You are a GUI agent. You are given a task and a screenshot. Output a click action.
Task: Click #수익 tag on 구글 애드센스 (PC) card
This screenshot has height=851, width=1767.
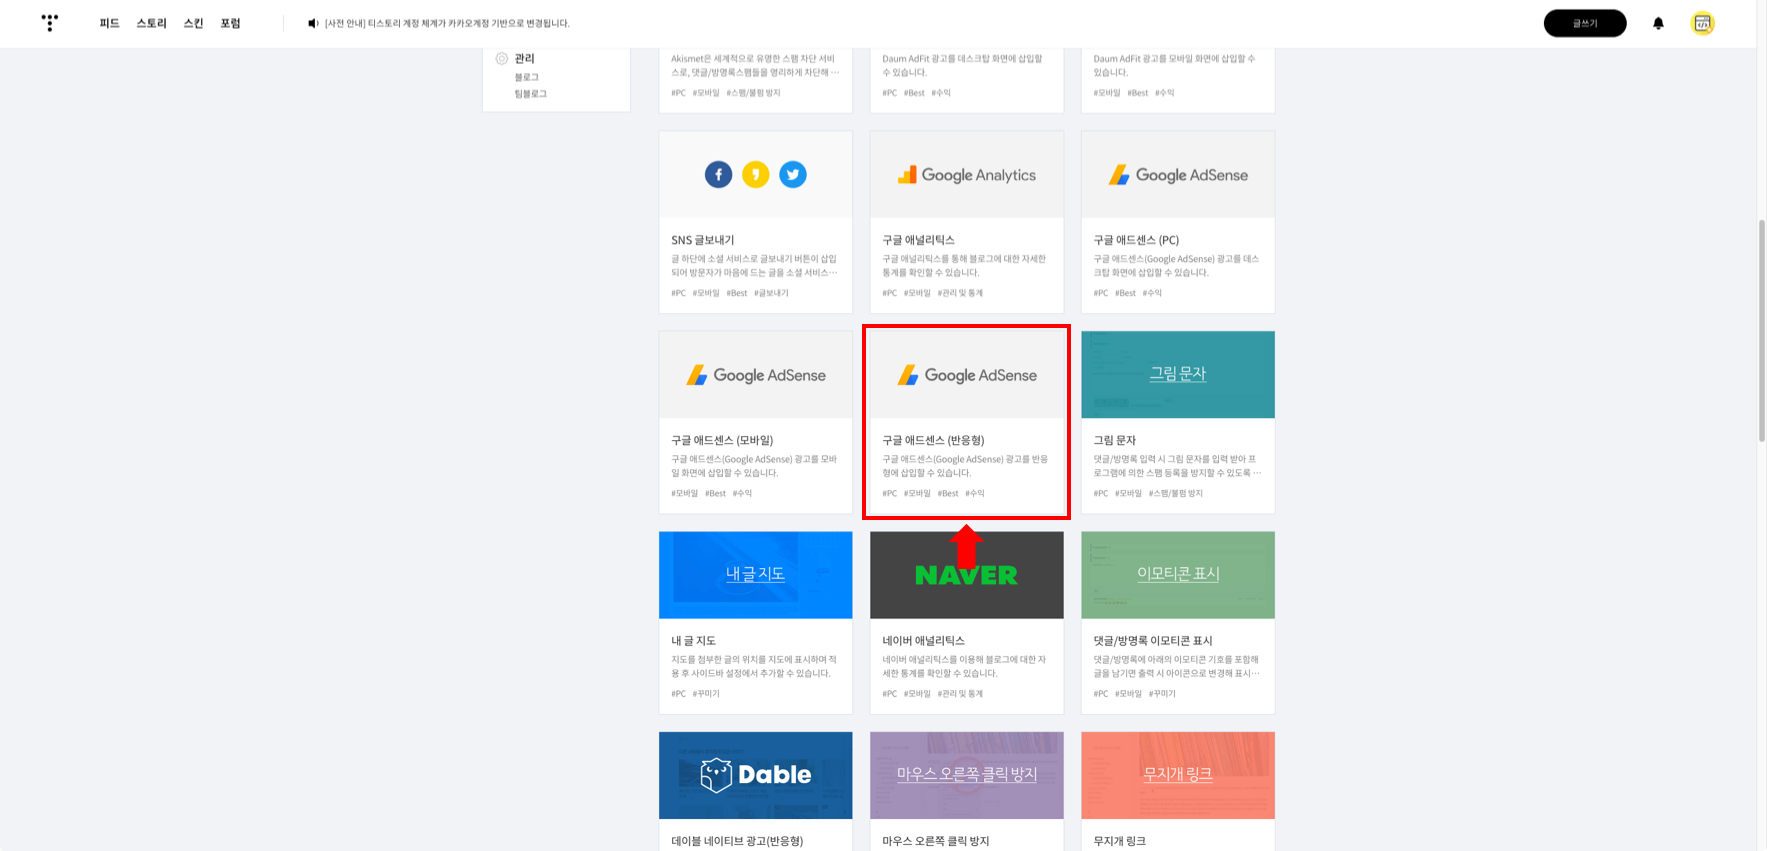click(x=1152, y=293)
